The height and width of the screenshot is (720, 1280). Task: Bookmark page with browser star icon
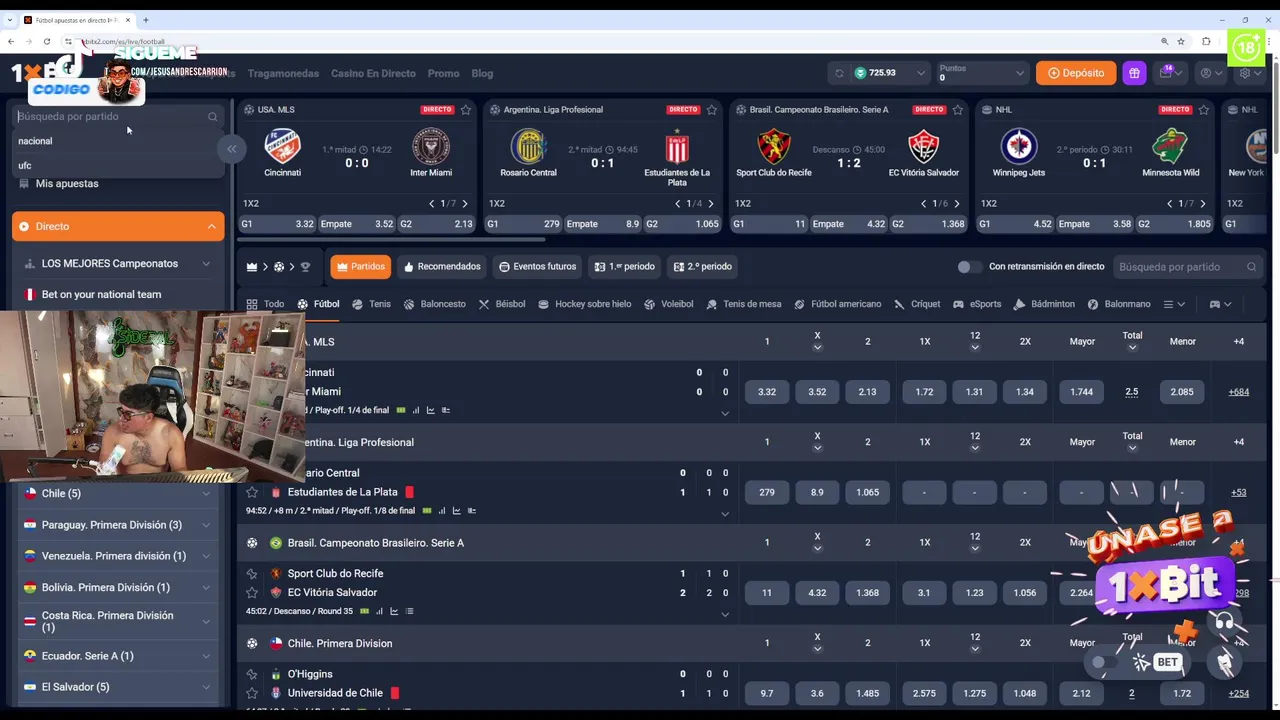click(x=1181, y=41)
